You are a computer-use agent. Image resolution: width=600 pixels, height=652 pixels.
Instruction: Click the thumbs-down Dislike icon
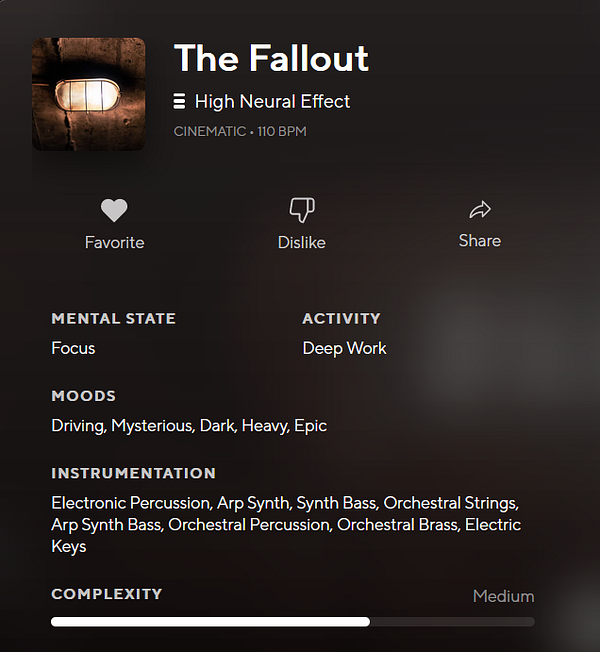tap(301, 210)
